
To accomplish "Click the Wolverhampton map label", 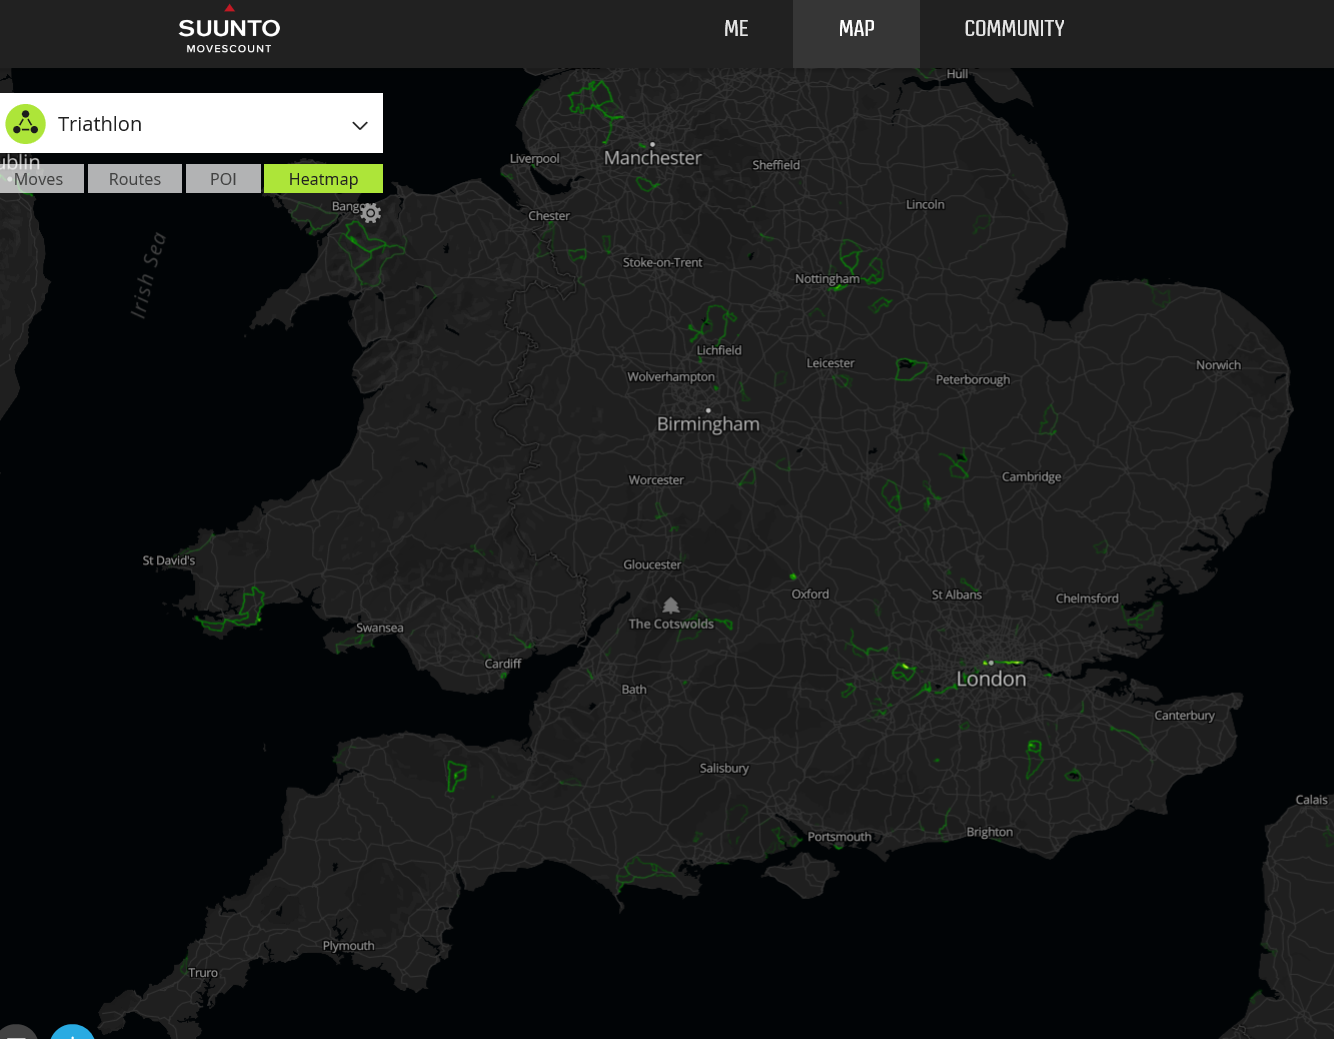I will (x=671, y=377).
